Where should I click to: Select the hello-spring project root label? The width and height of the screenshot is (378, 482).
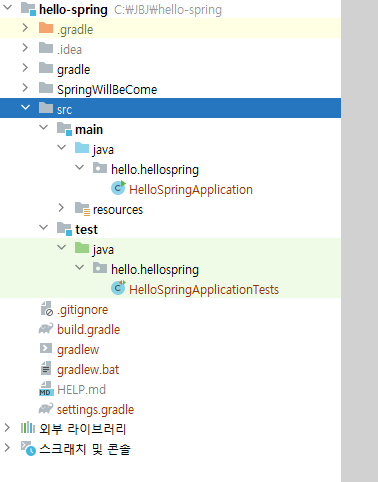[x=73, y=10]
